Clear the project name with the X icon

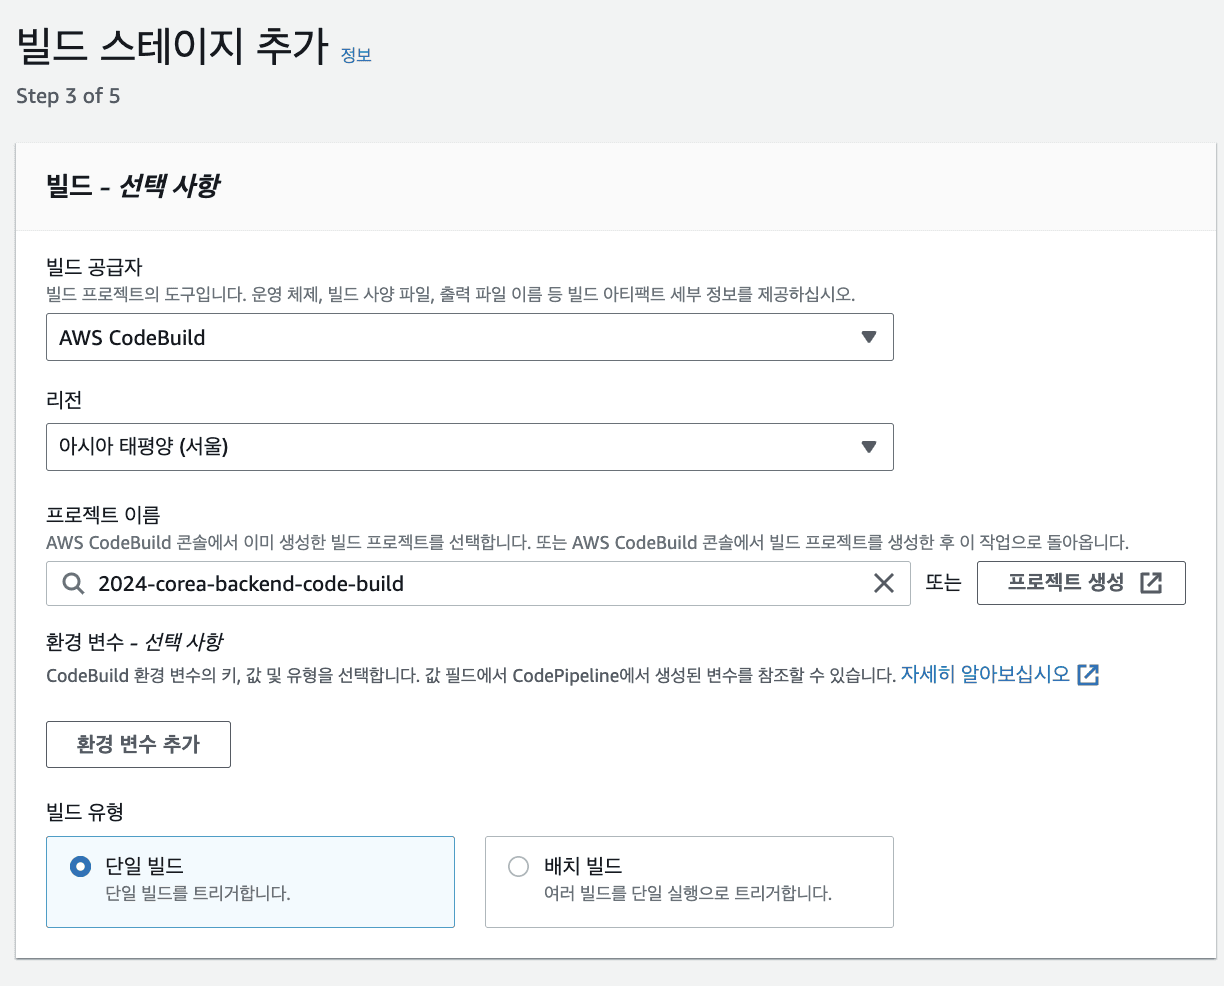pyautogui.click(x=883, y=584)
